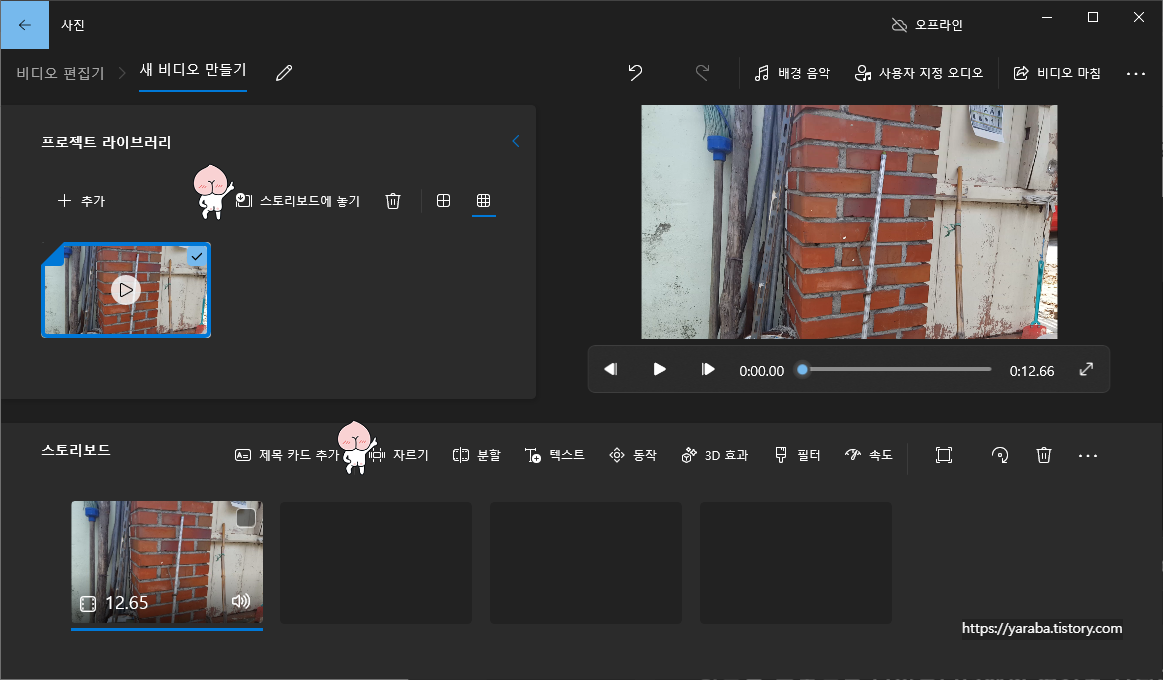The image size is (1163, 680).
Task: Uncheck the library video clip checkbox
Action: tap(197, 257)
